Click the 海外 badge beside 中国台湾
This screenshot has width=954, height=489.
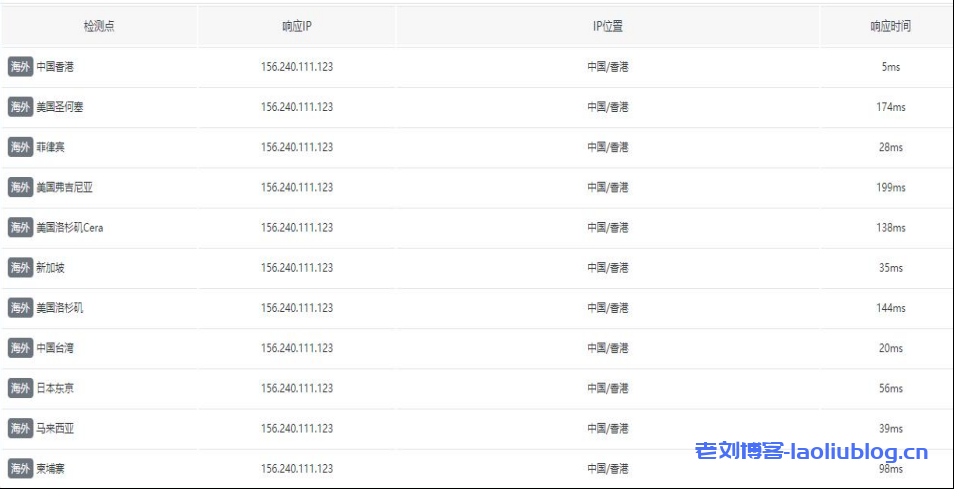tap(20, 348)
